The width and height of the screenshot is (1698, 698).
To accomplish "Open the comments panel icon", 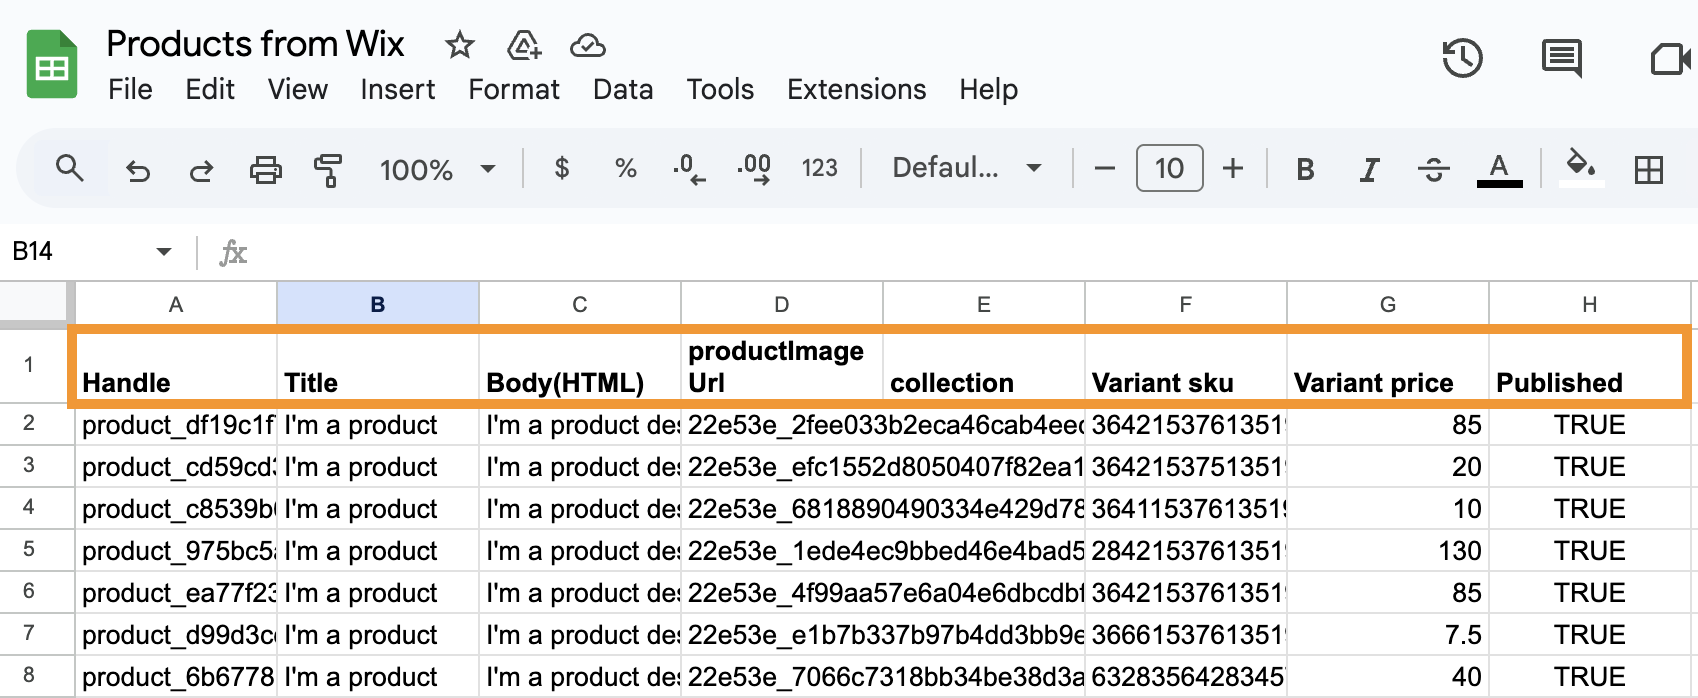I will [x=1562, y=58].
